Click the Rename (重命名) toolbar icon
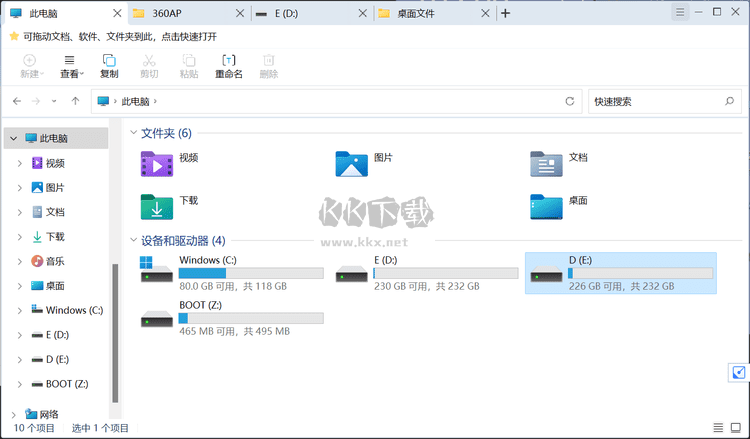Viewport: 750px width, 439px height. [229, 60]
